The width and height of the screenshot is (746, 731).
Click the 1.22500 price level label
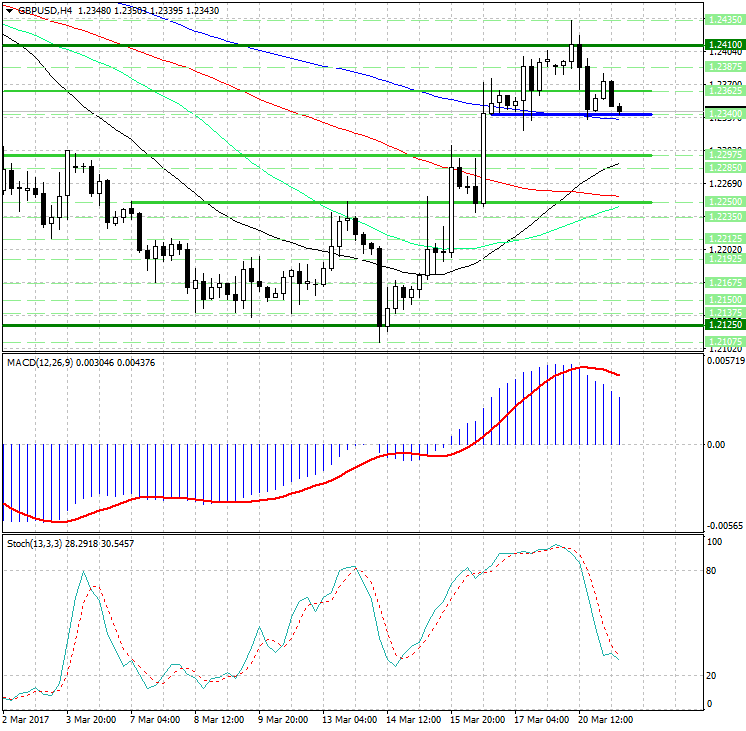pyautogui.click(x=723, y=202)
